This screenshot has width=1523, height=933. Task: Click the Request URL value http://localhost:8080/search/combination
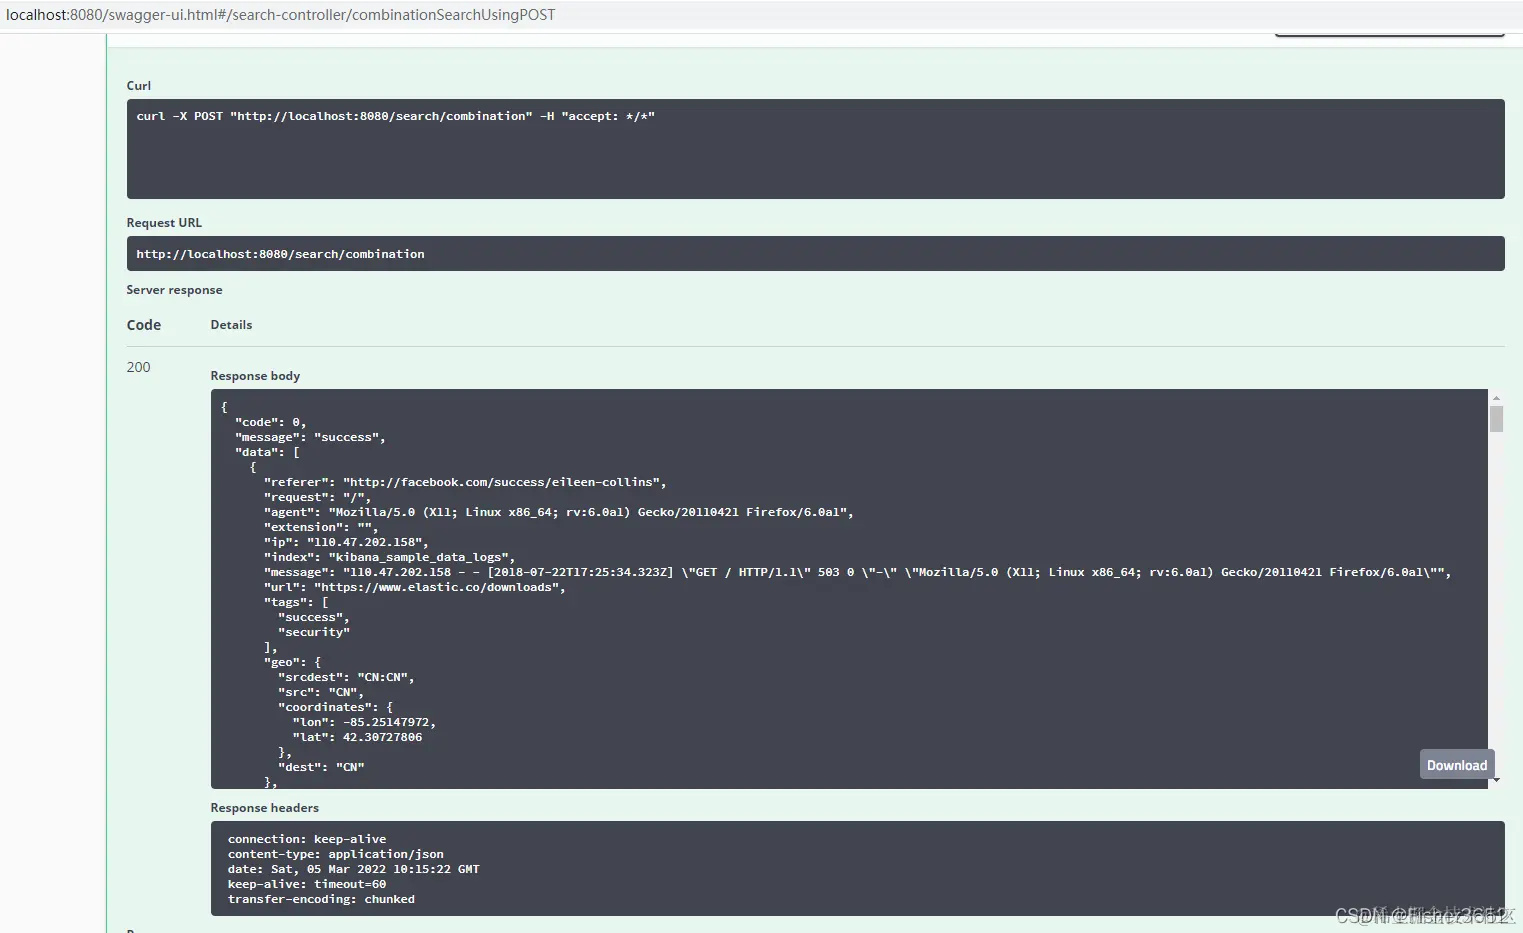tap(280, 254)
